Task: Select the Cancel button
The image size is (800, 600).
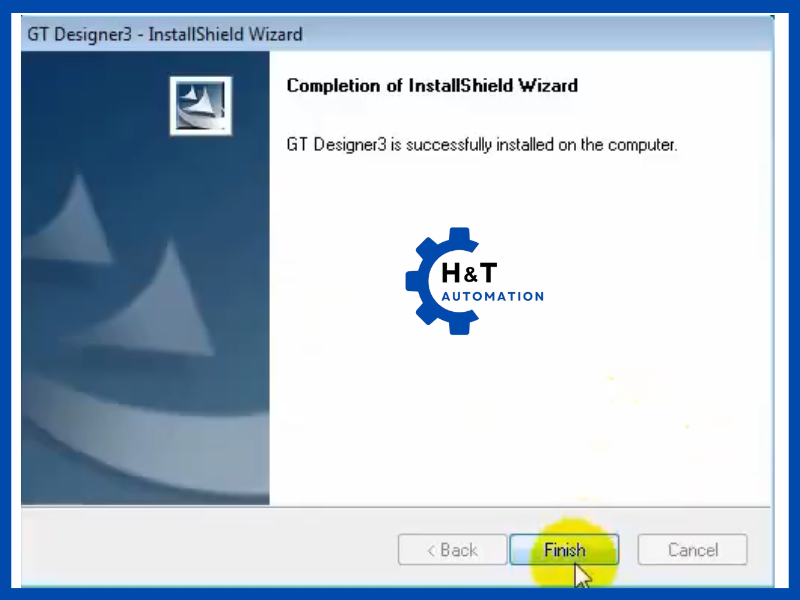Action: click(692, 549)
